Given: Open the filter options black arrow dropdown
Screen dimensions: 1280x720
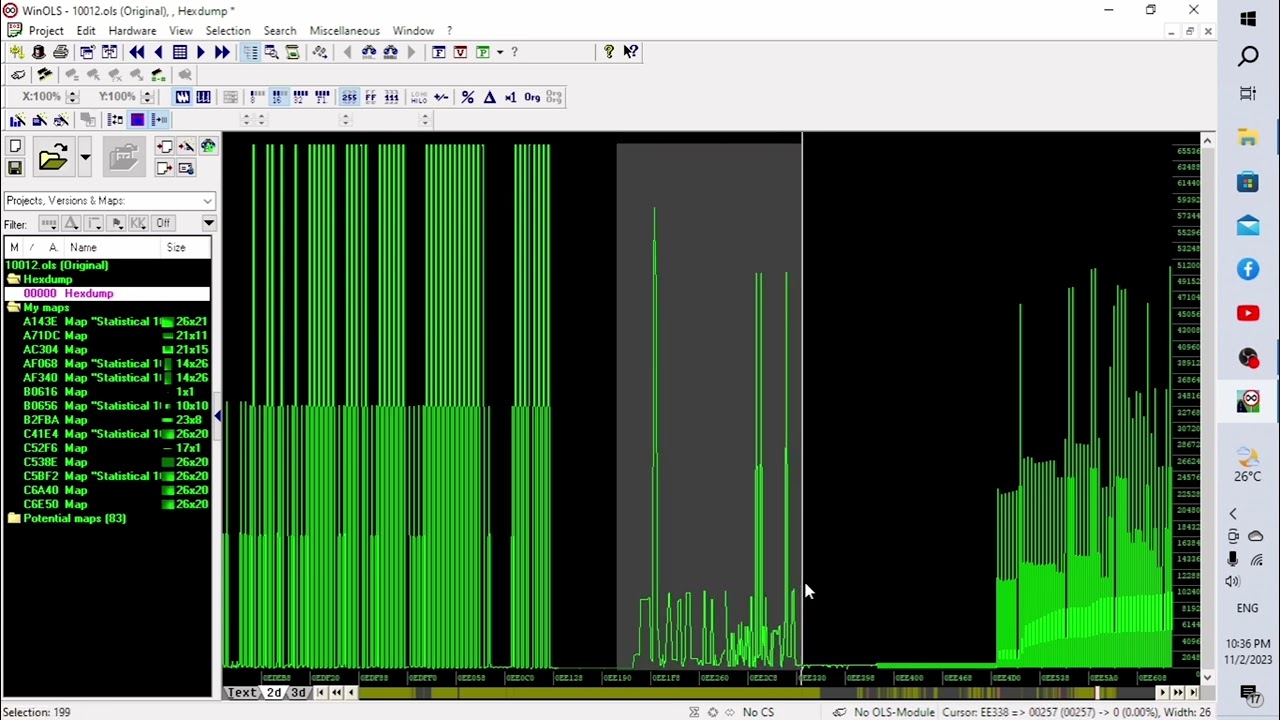Looking at the screenshot, I should [208, 223].
